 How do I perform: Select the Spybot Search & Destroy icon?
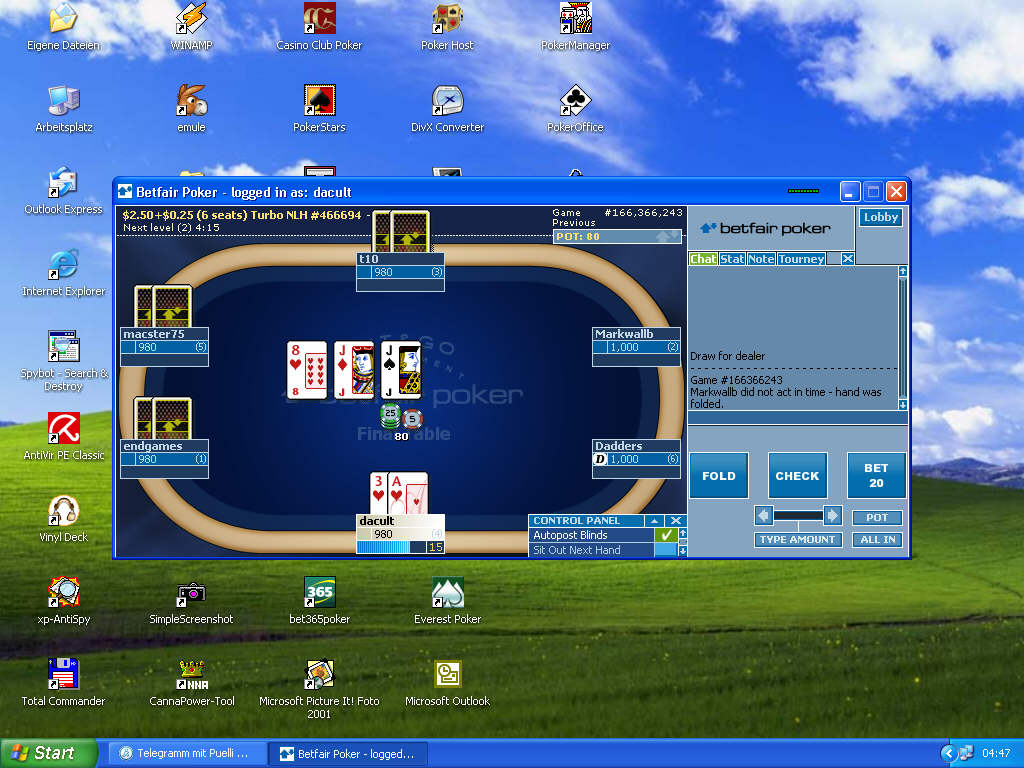click(x=63, y=346)
